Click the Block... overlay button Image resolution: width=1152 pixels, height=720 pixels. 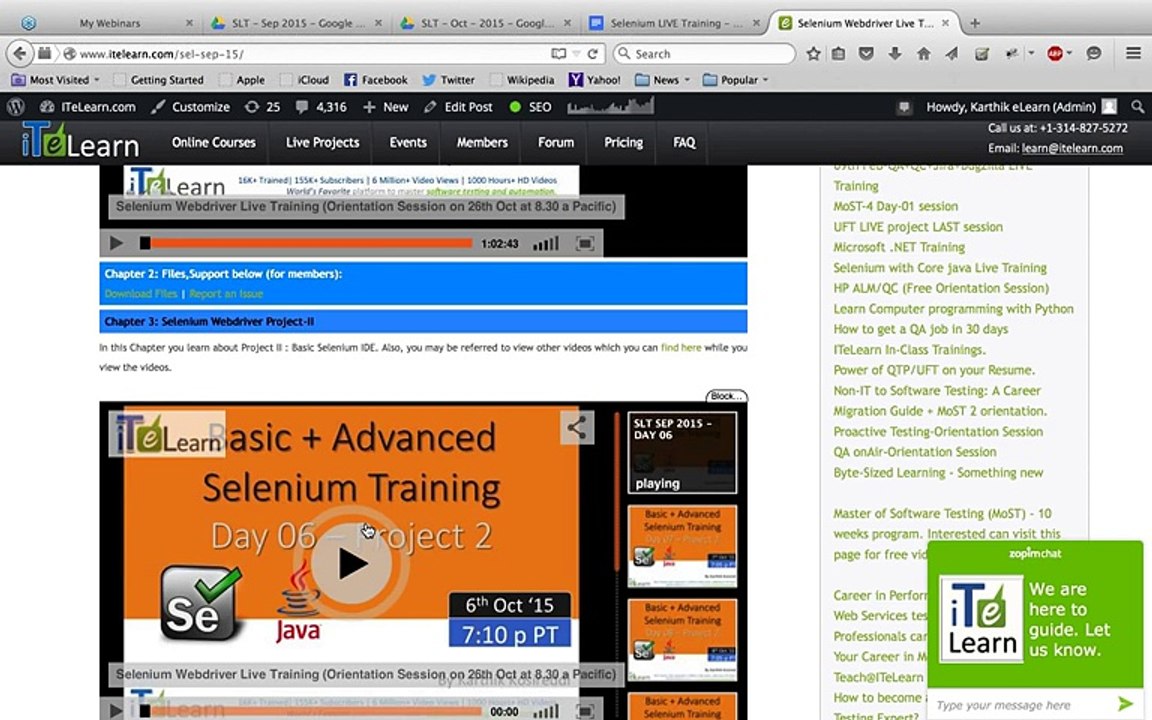coord(727,396)
